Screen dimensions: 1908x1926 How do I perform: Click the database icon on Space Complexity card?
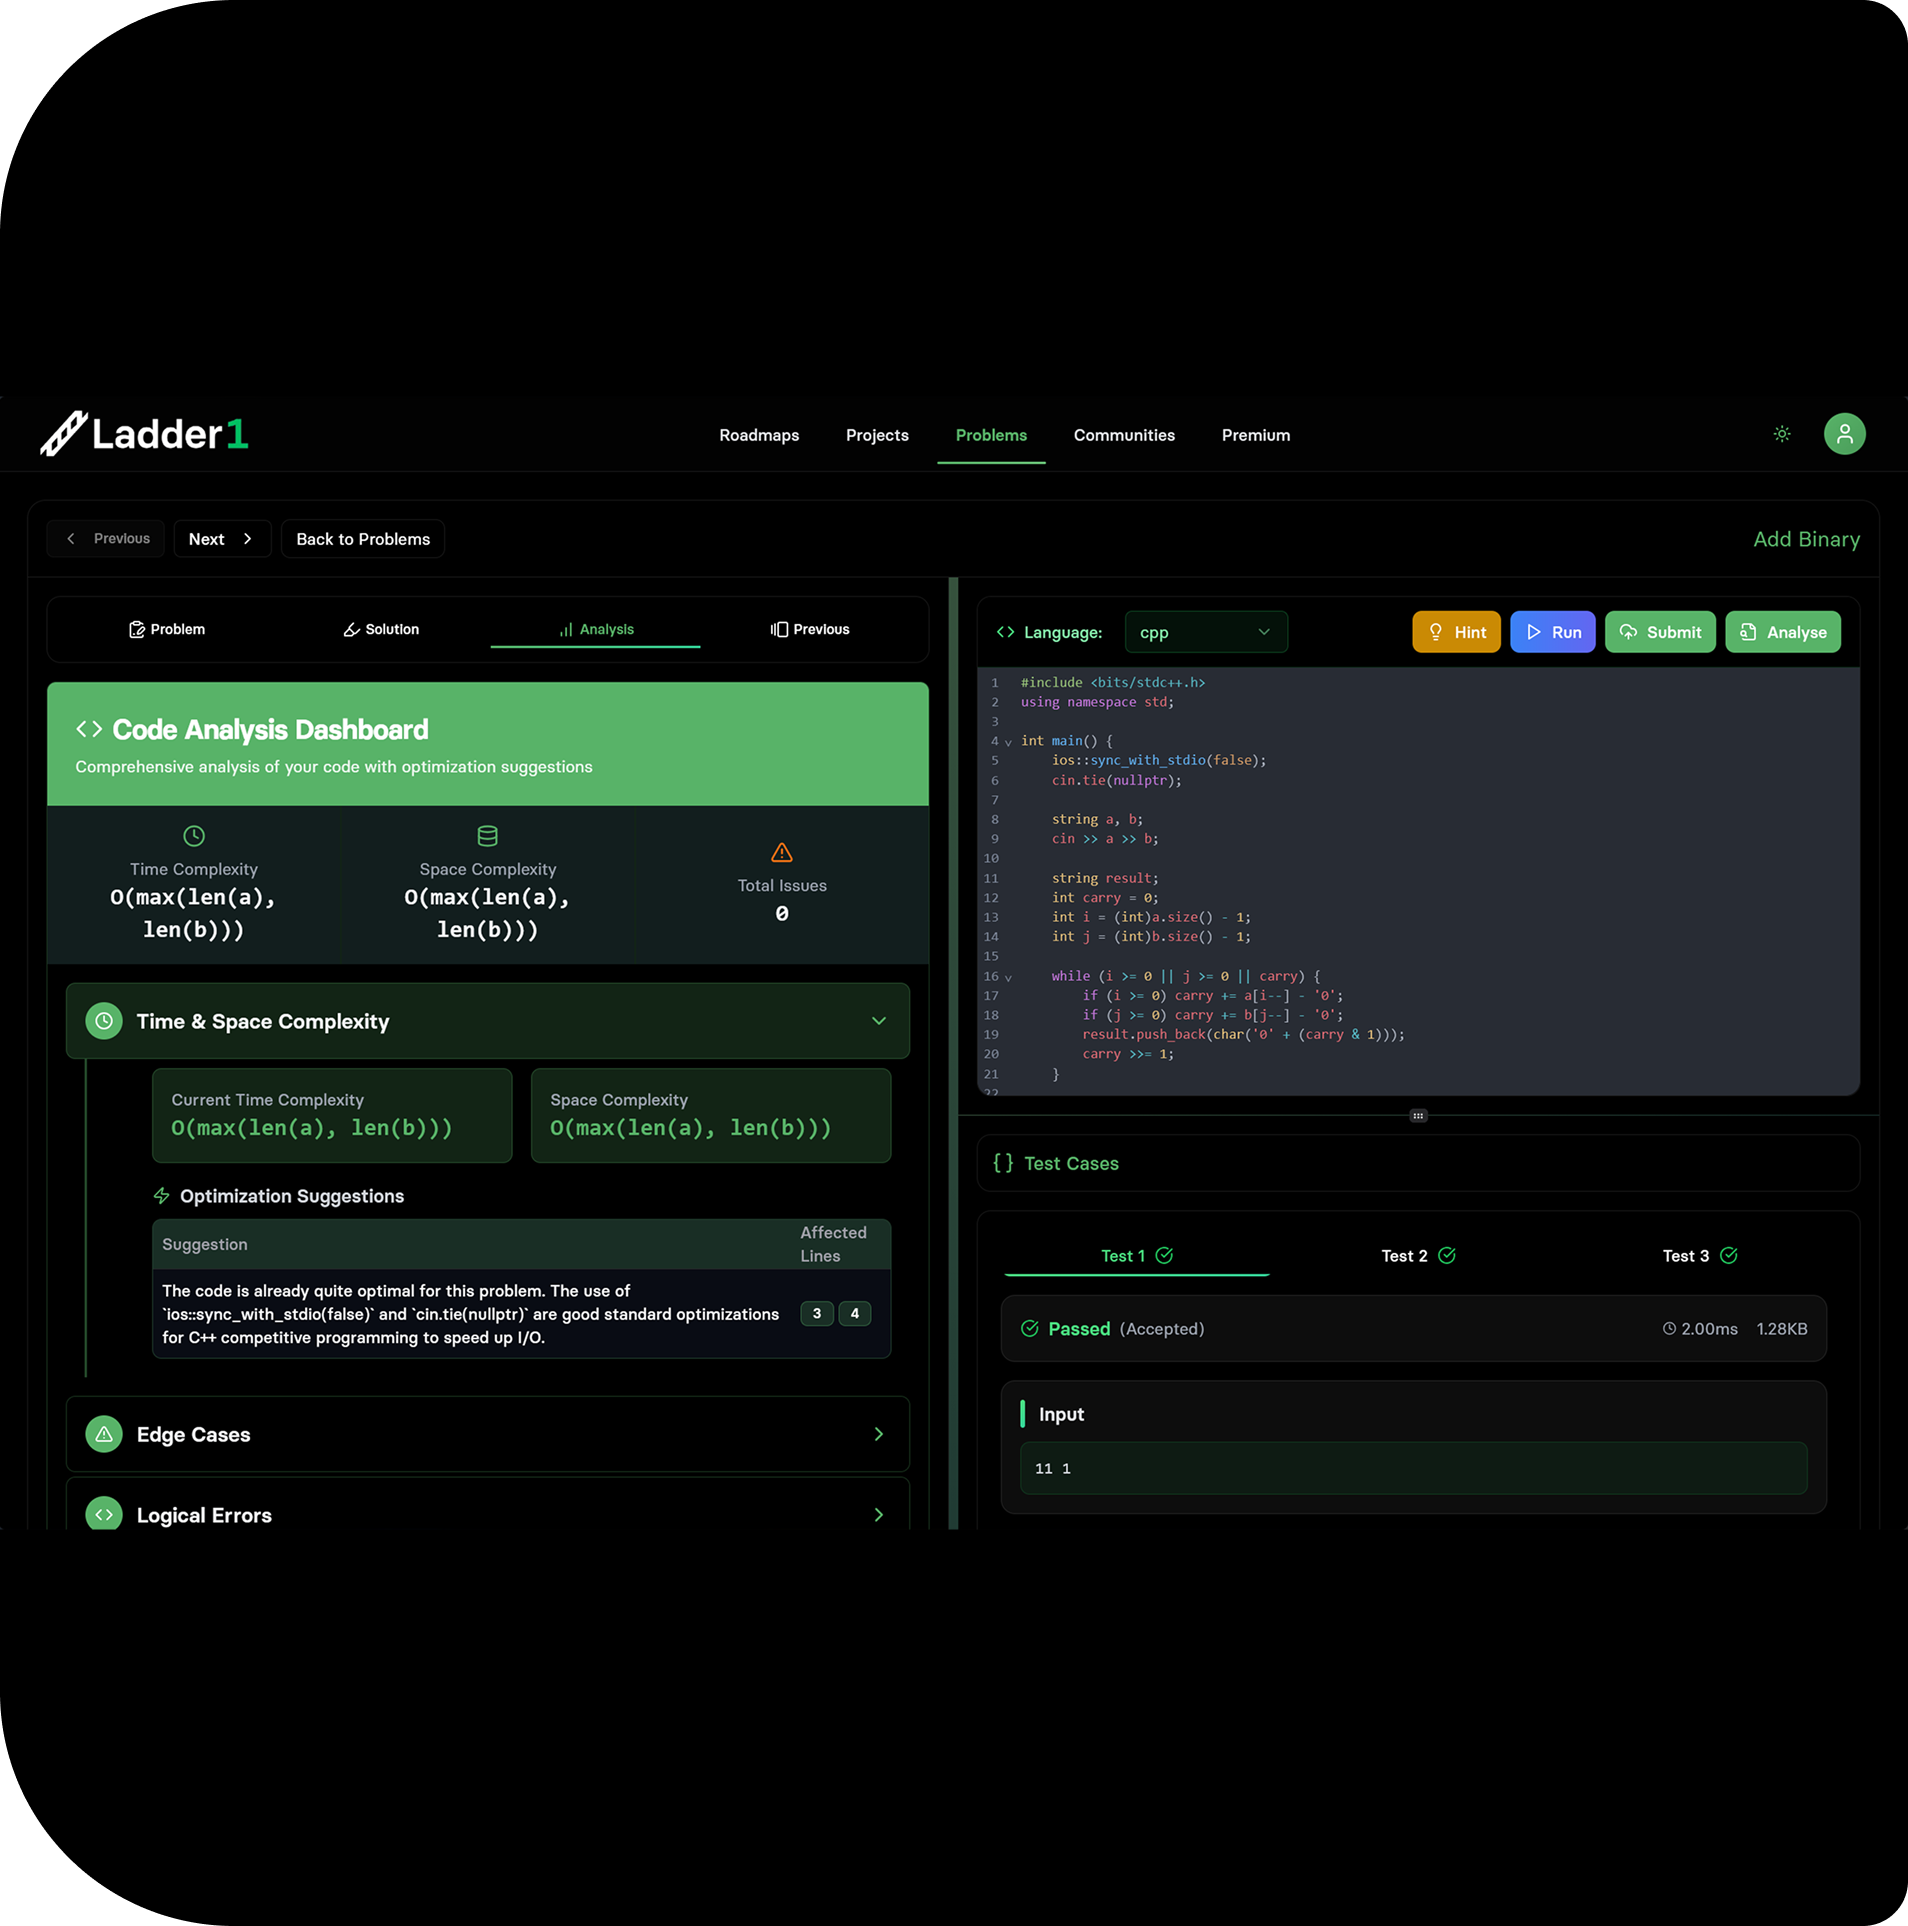(487, 835)
